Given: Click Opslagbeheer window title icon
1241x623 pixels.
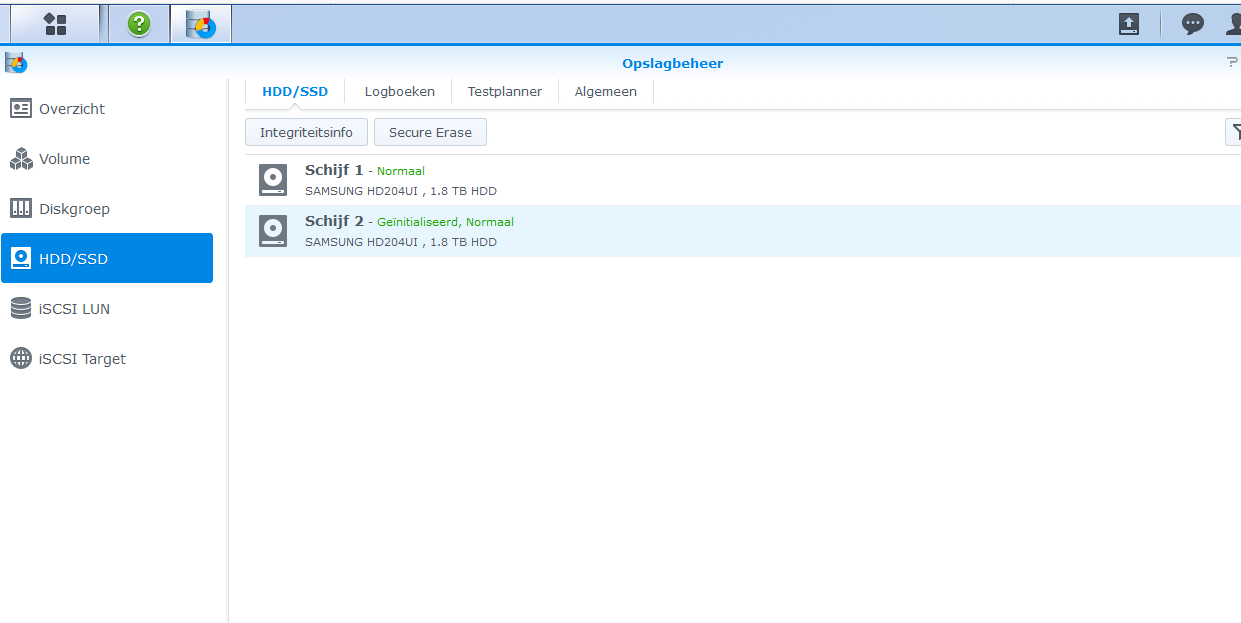Looking at the screenshot, I should coord(15,63).
